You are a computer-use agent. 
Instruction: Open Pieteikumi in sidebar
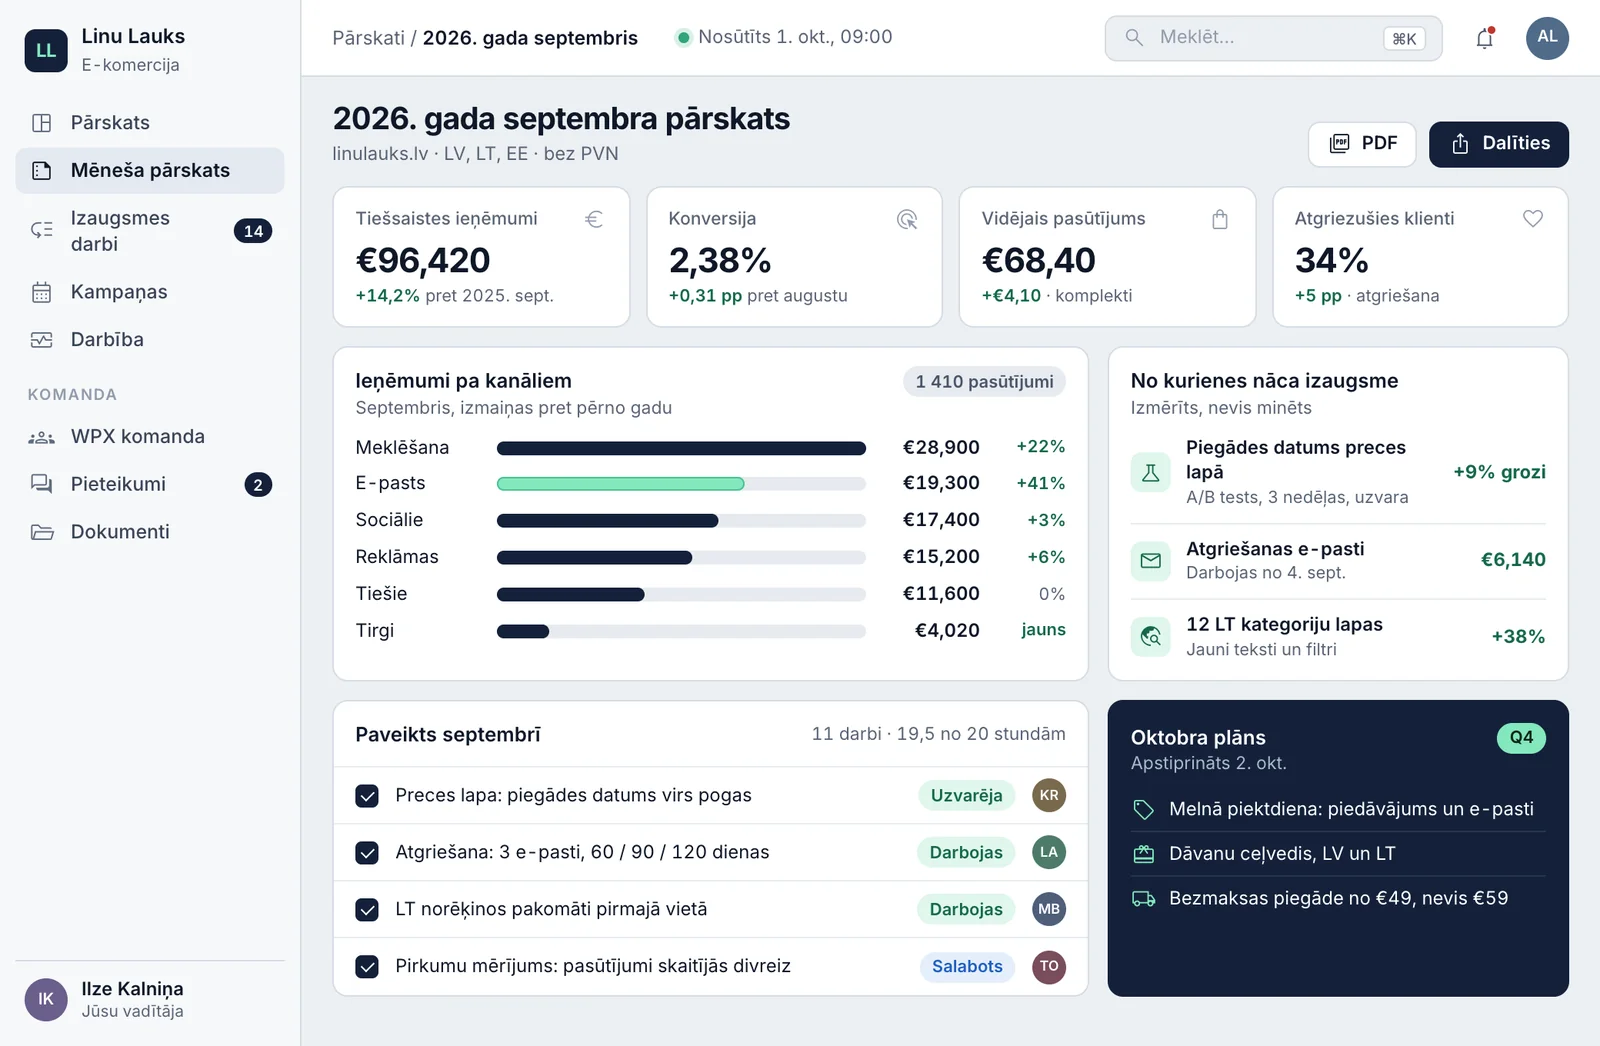pos(150,484)
